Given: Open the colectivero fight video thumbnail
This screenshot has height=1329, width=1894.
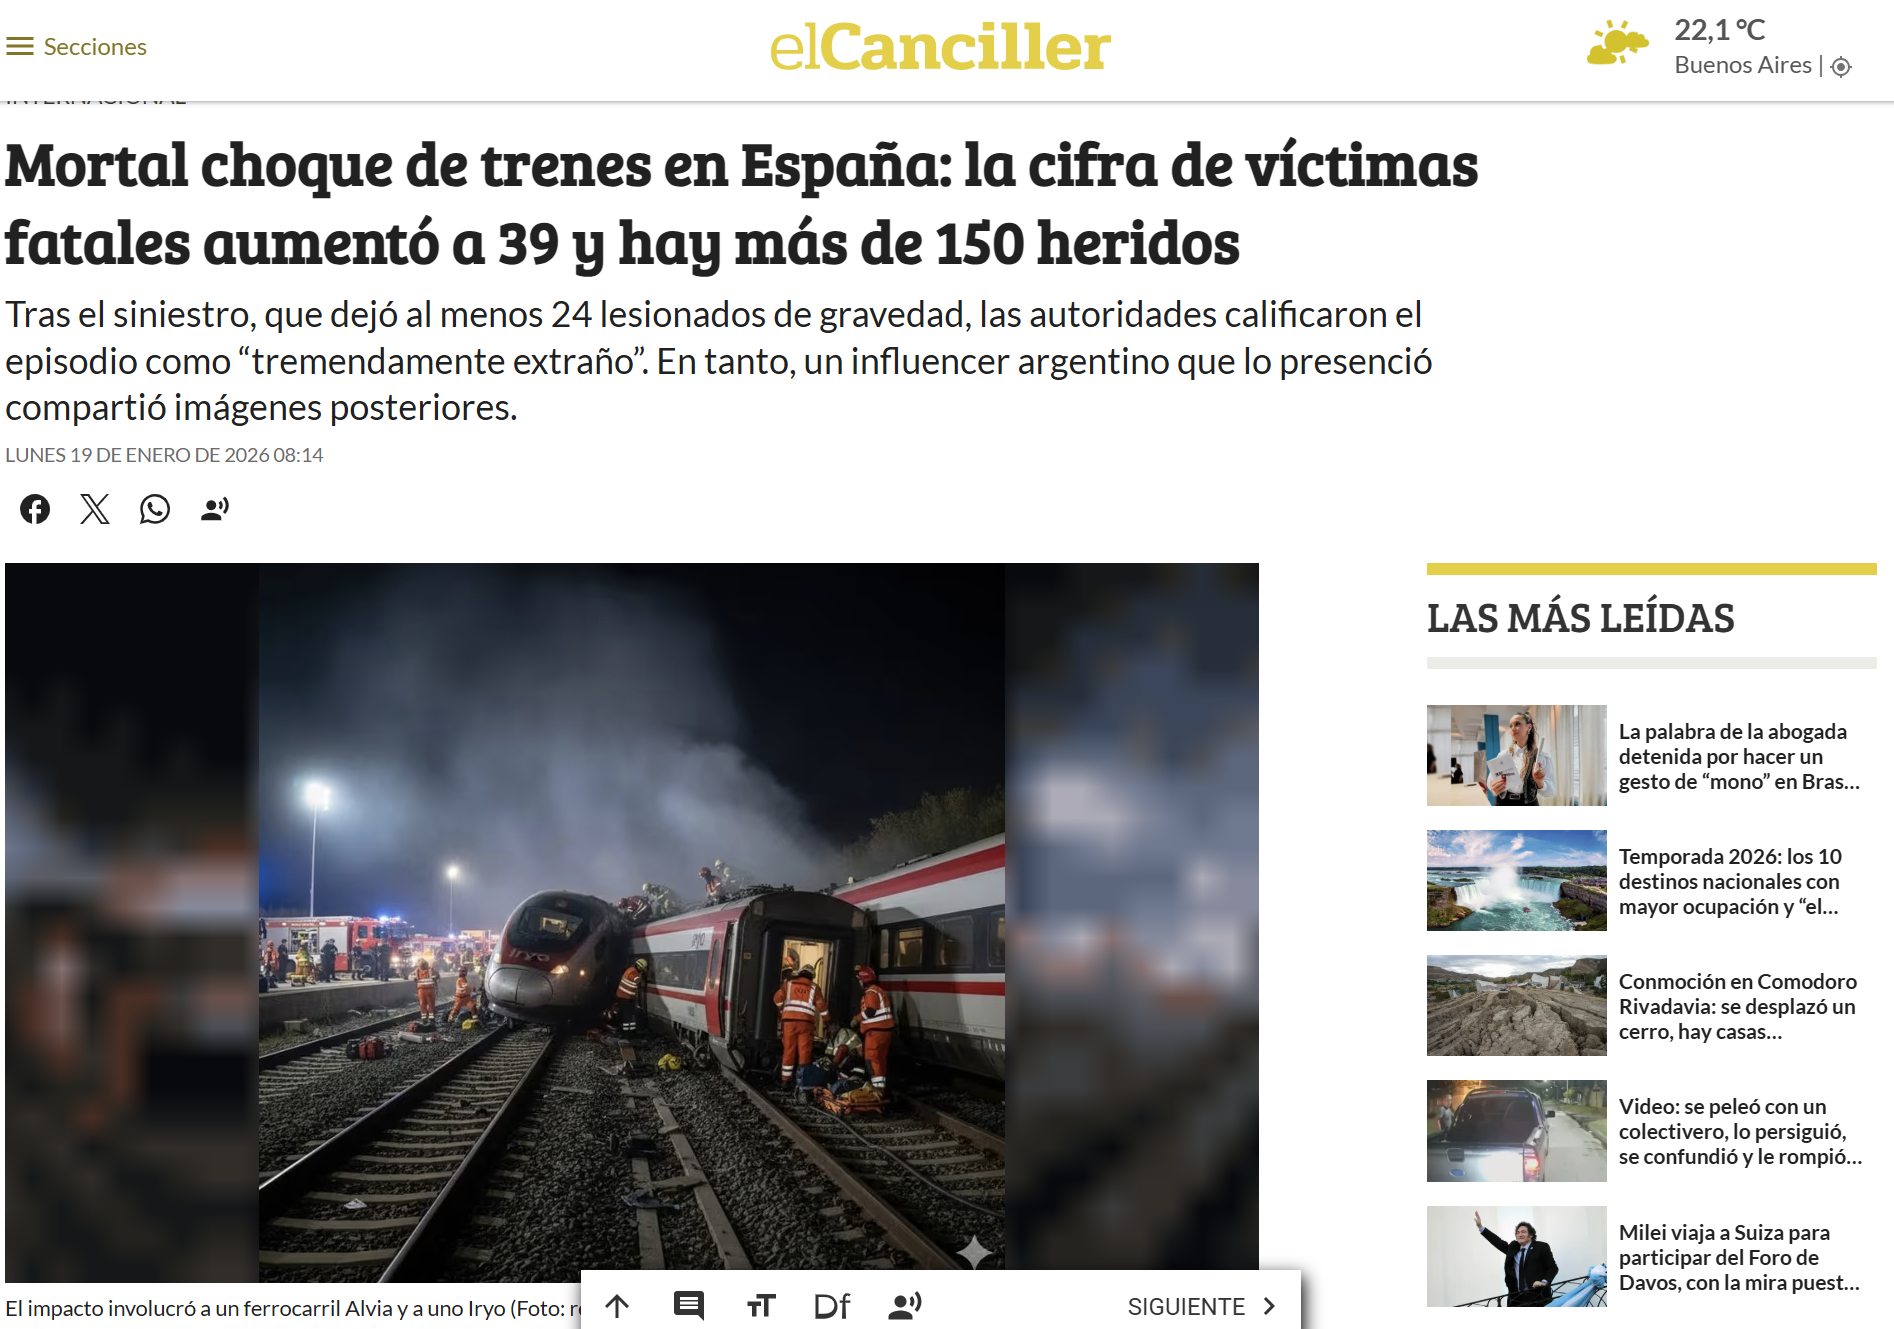Looking at the screenshot, I should pos(1517,1131).
